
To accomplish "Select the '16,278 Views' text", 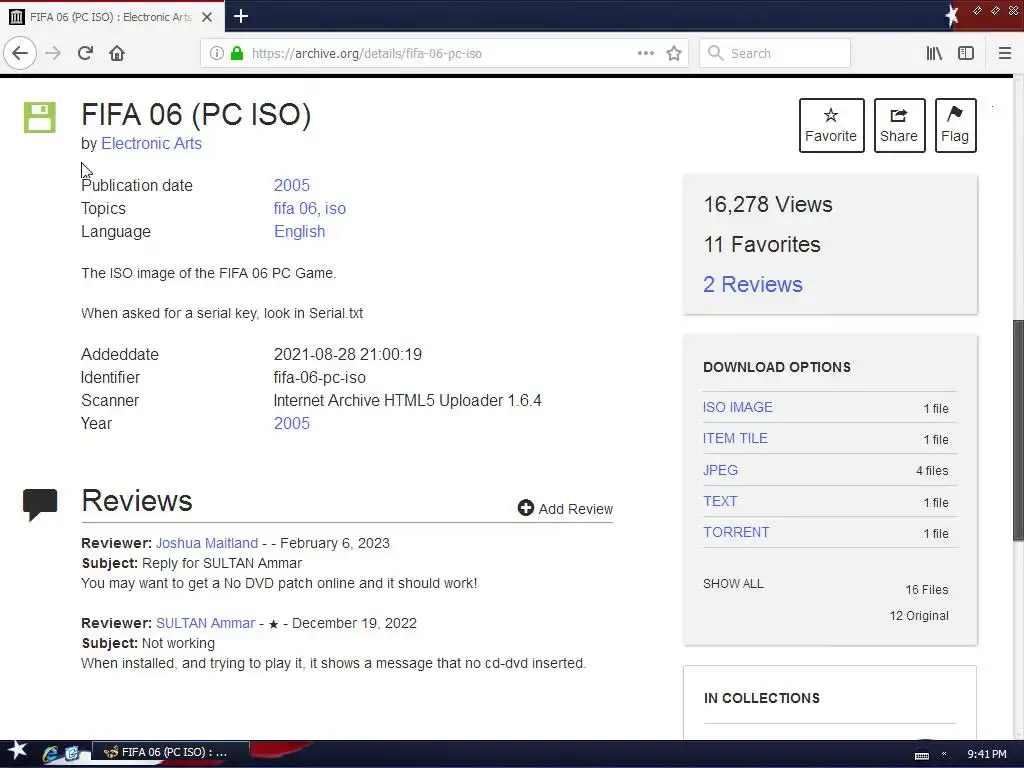I will pyautogui.click(x=768, y=204).
